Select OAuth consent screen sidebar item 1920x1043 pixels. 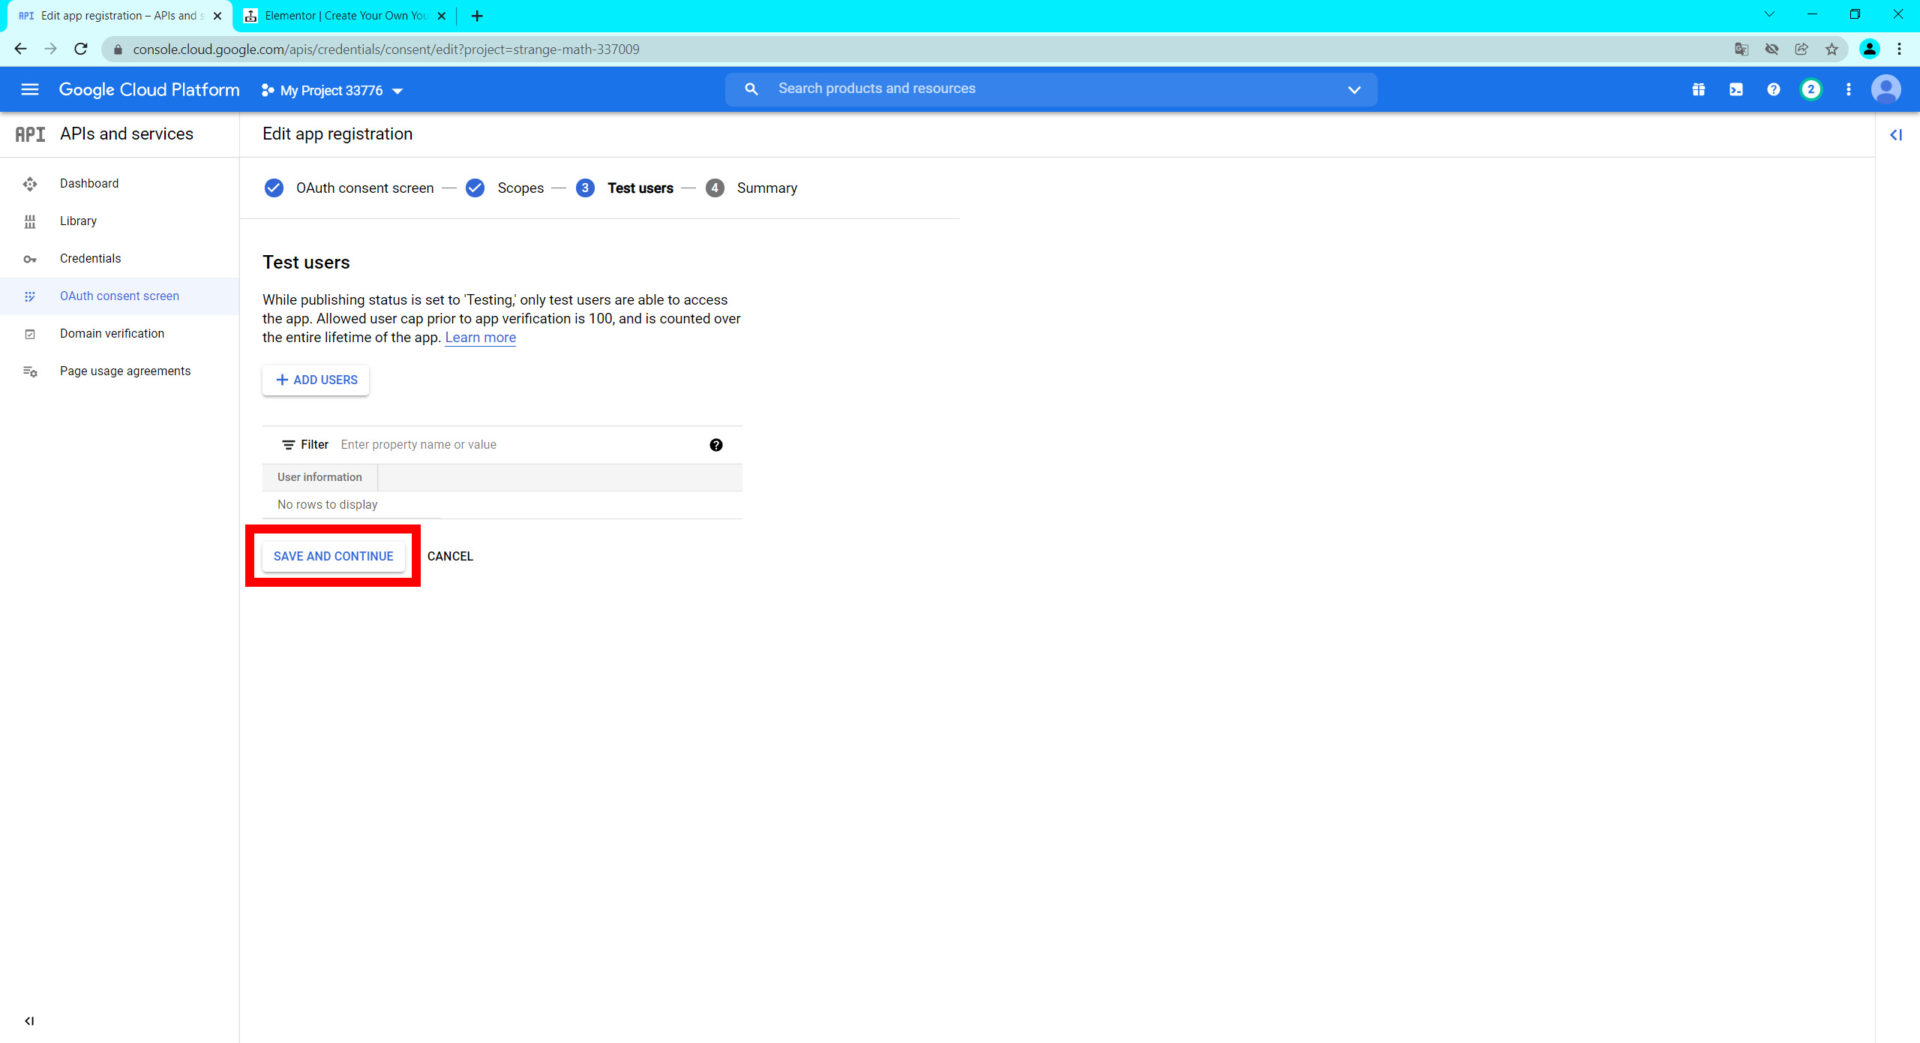coord(119,296)
